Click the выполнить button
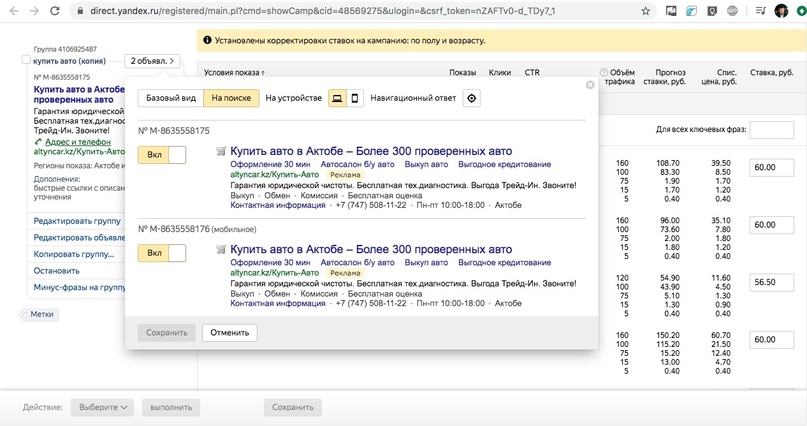Viewport: 807px width, 426px height. pyautogui.click(x=171, y=407)
